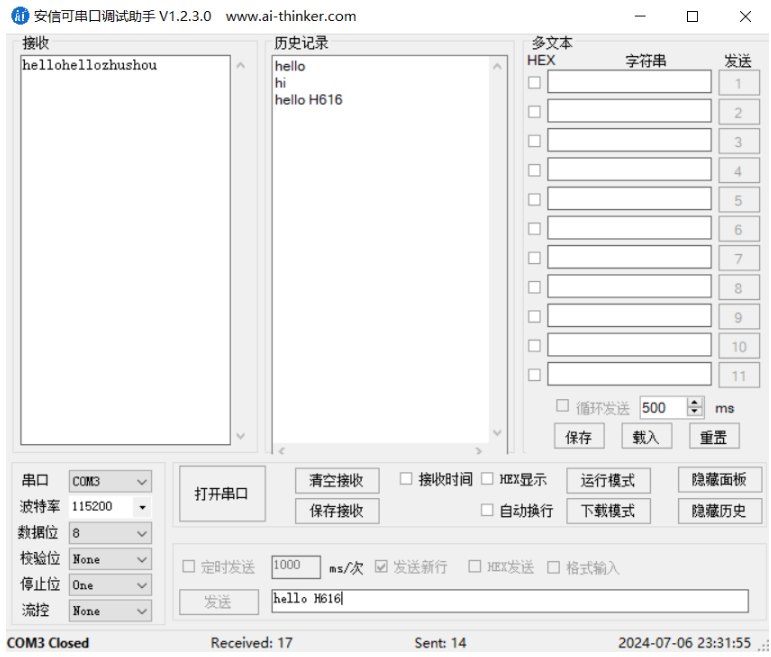Select hello H616 history entry
Screen dimensions: 771x657
click(x=308, y=100)
